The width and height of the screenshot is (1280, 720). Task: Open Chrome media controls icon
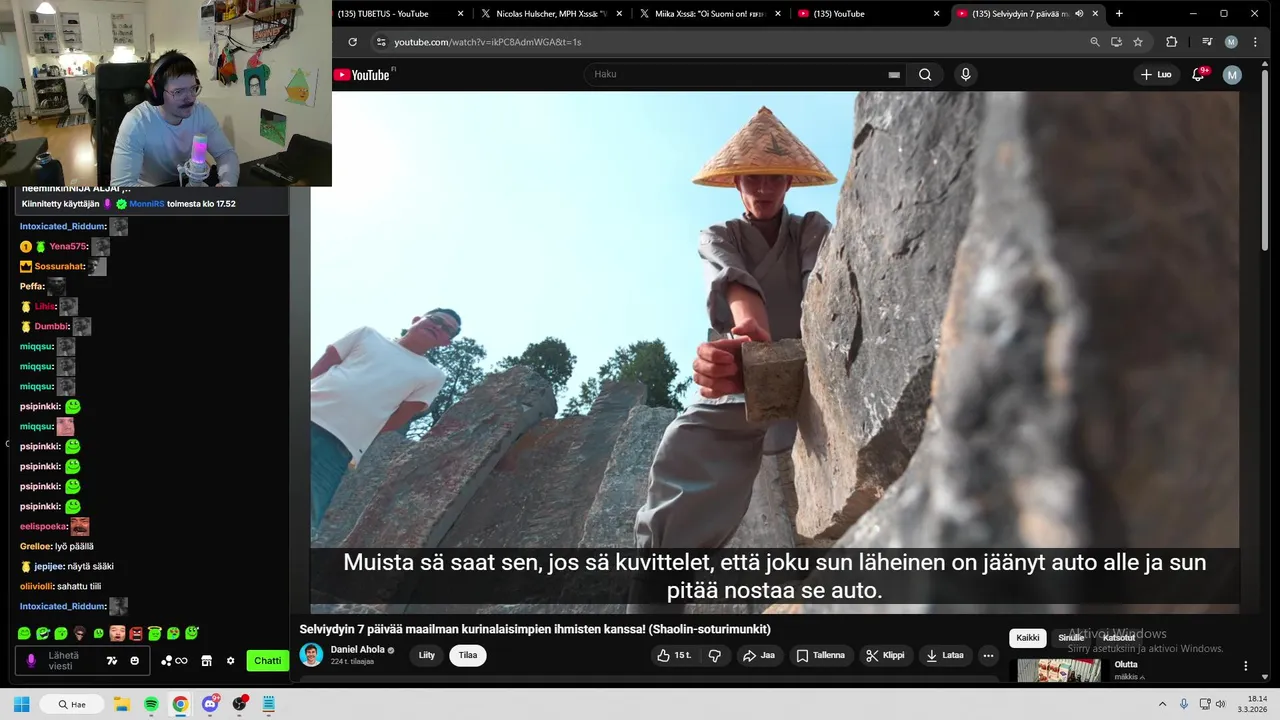coord(1207,42)
